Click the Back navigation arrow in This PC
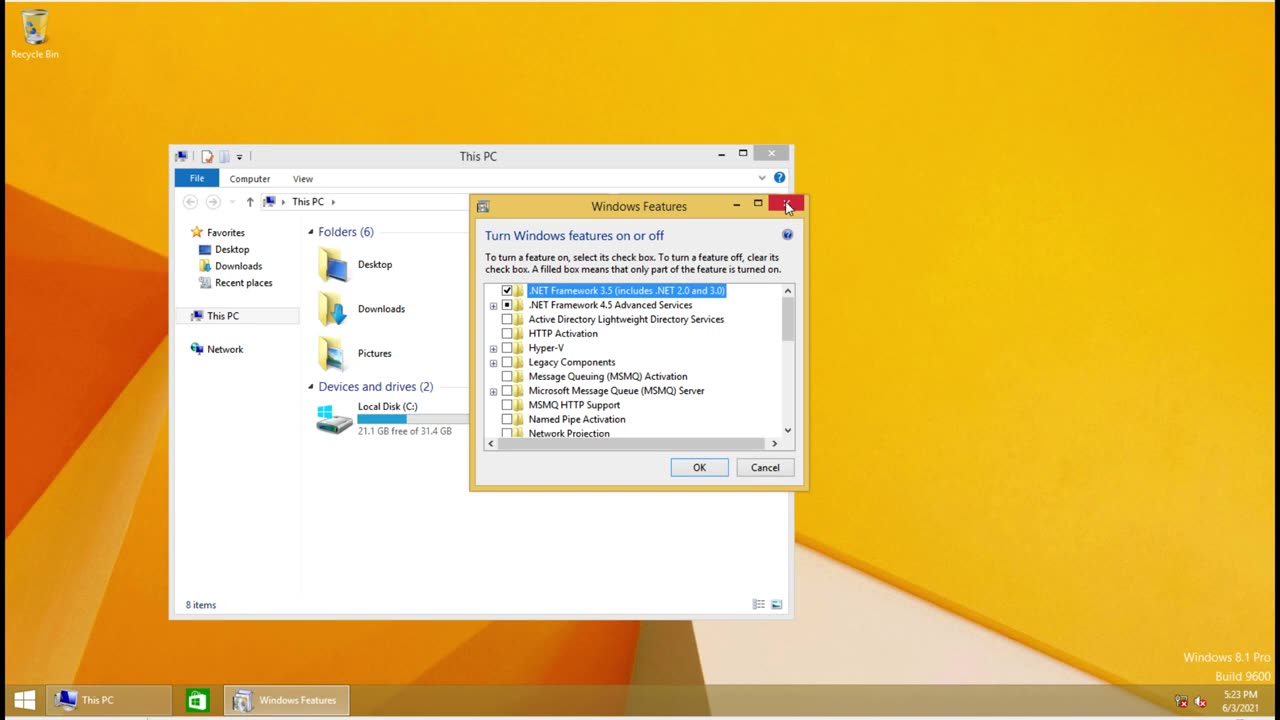Image resolution: width=1280 pixels, height=720 pixels. [x=190, y=202]
